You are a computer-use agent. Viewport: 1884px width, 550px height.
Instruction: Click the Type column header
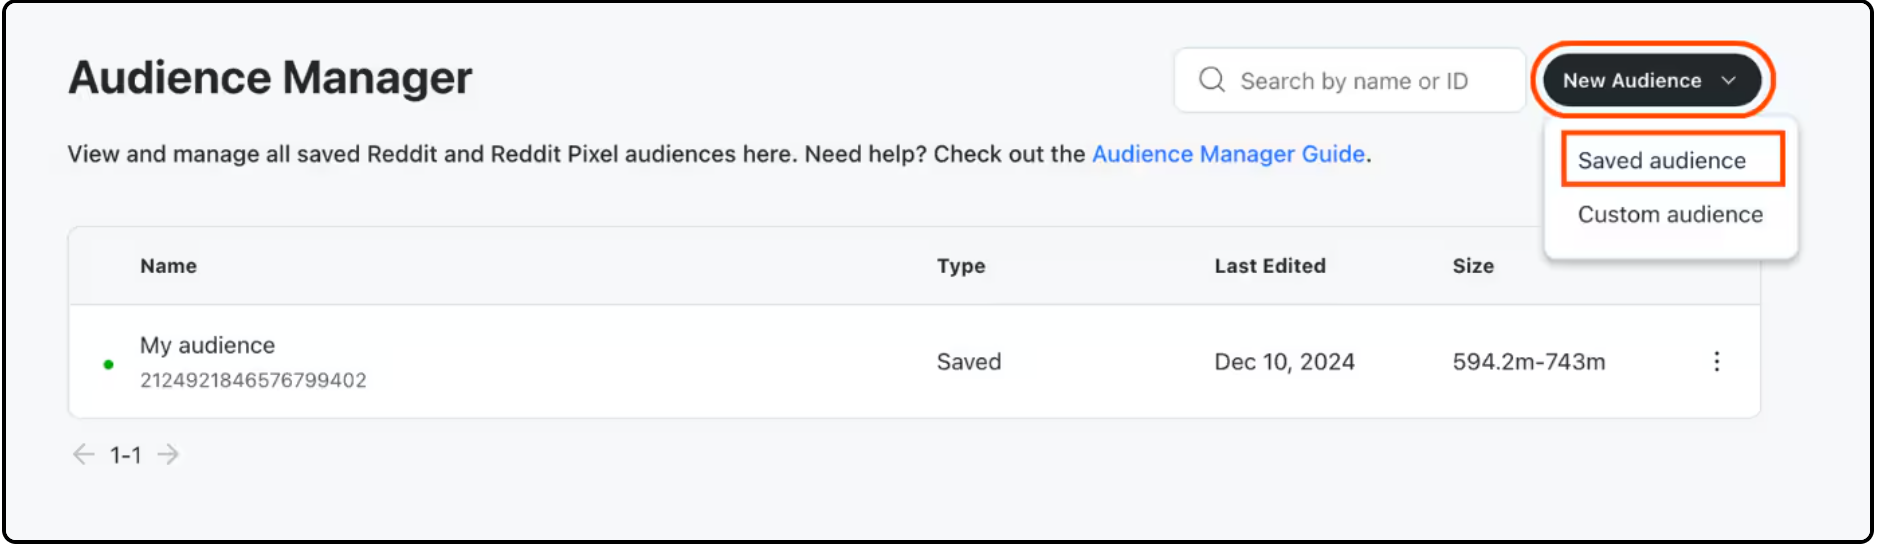960,266
